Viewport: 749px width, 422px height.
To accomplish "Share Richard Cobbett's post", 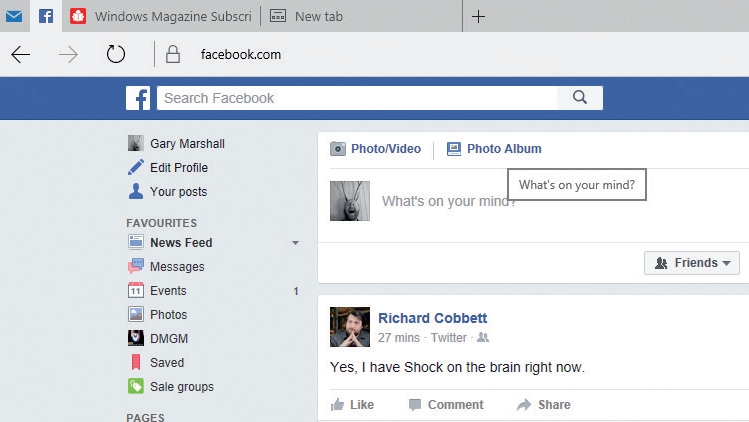I will point(544,405).
